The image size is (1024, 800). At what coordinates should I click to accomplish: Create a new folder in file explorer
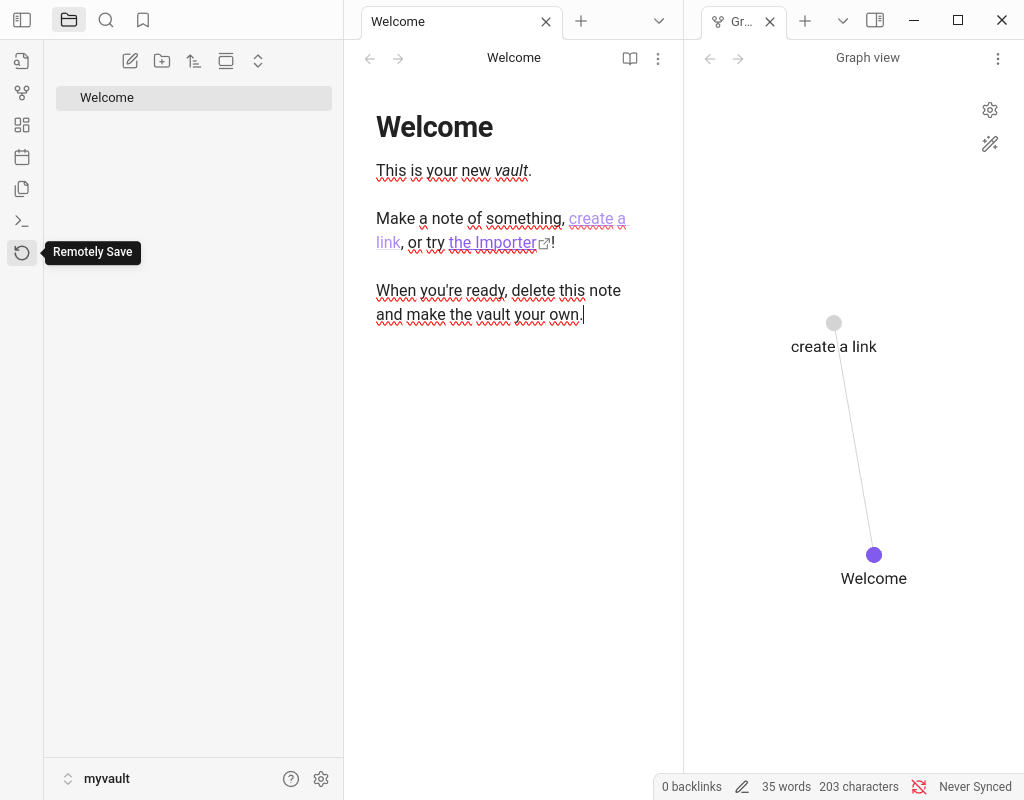pos(162,61)
